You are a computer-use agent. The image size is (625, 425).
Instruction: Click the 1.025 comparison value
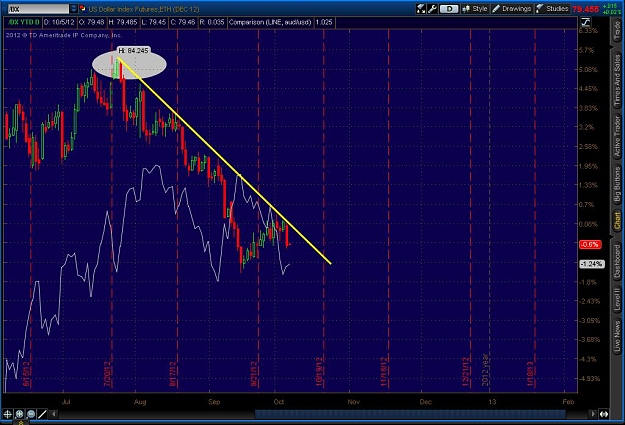[x=324, y=22]
